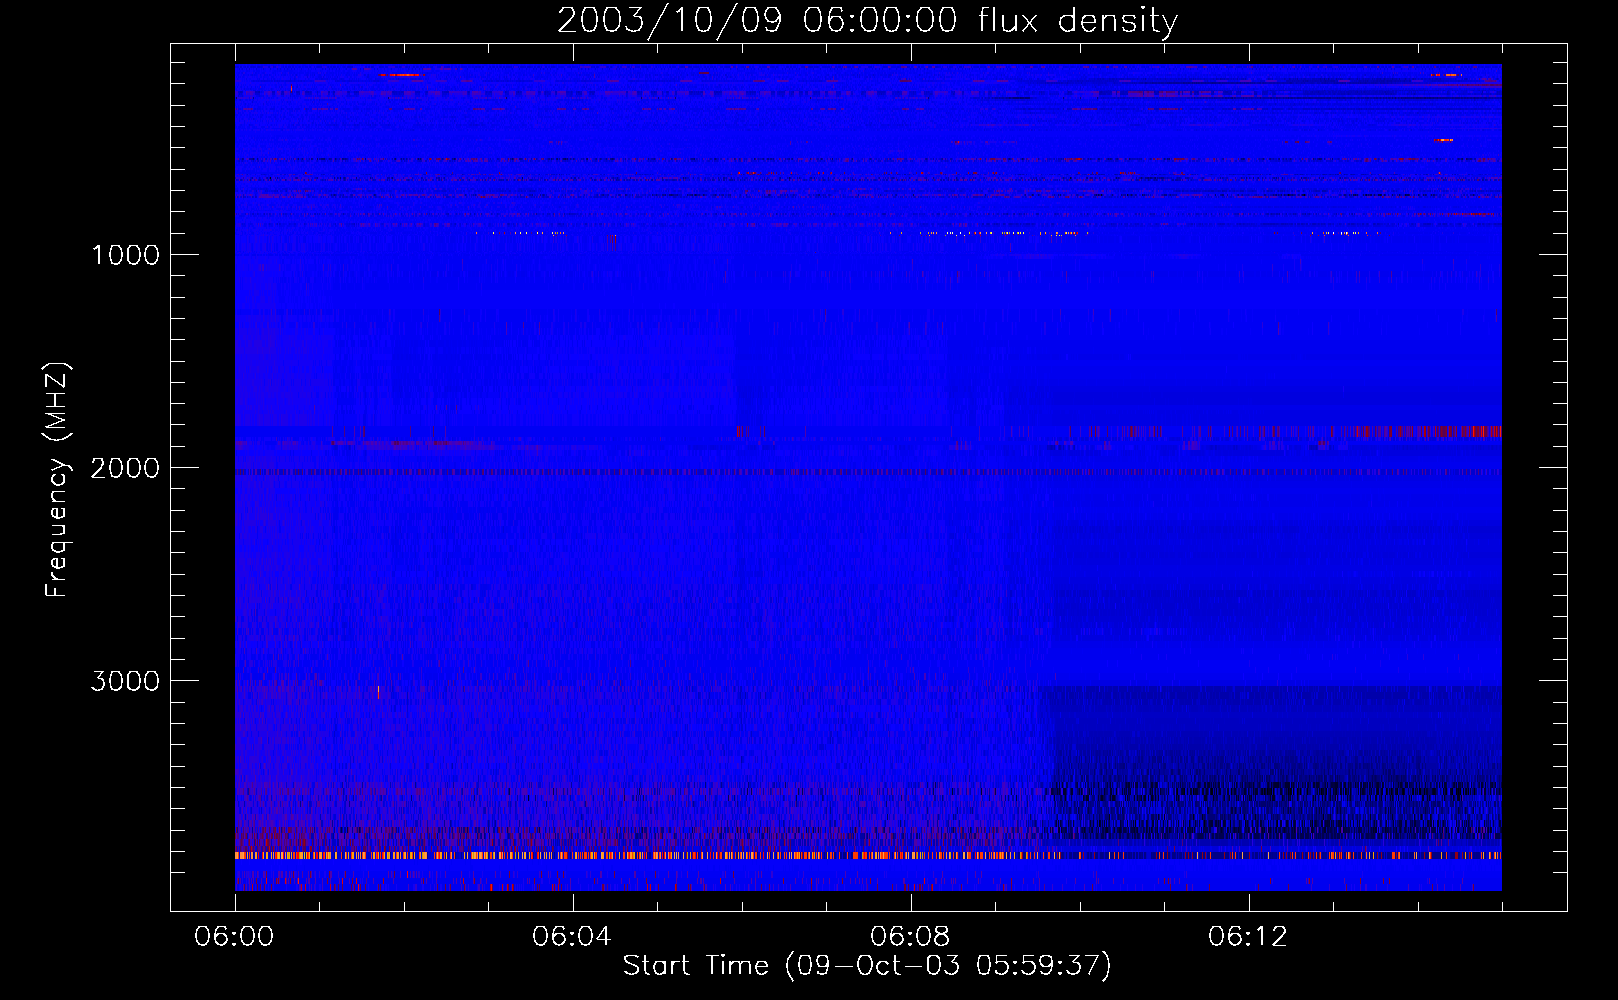Screen dimensions: 1618x1000
Task: Click the 06:08 time tick label
Action: 910,937
